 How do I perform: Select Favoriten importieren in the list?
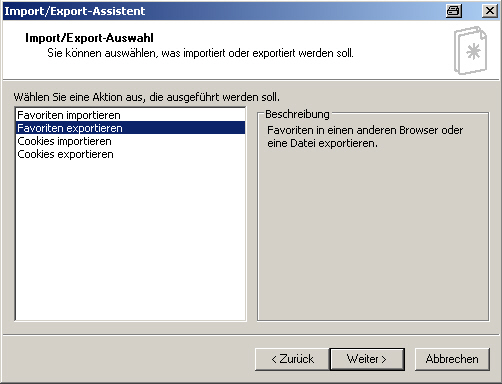(x=131, y=115)
